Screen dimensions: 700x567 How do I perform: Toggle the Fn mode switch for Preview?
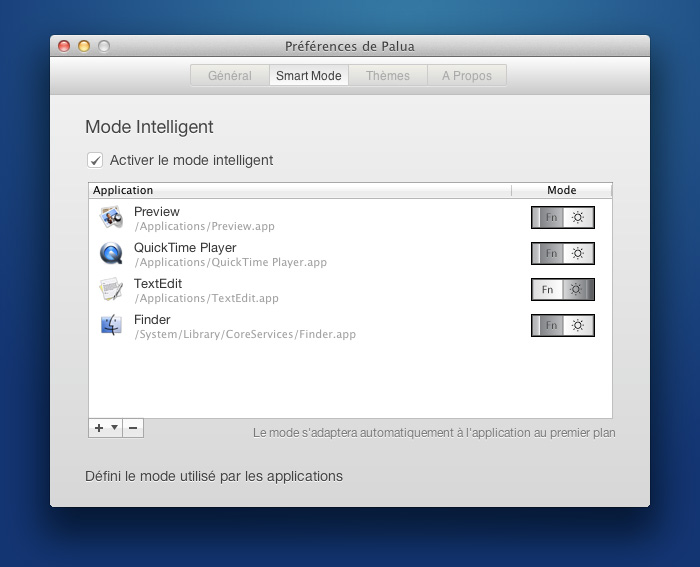pos(562,217)
